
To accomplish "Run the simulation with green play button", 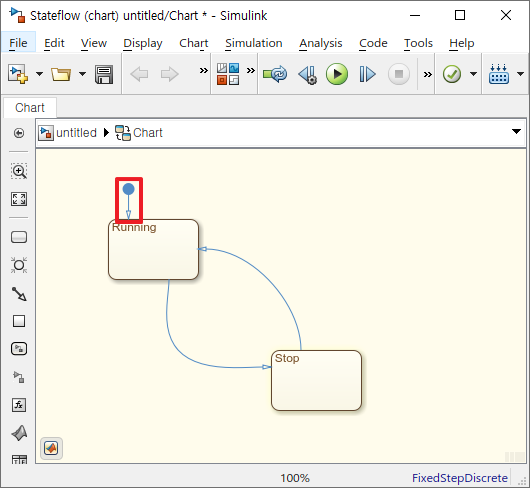I will (x=337, y=74).
